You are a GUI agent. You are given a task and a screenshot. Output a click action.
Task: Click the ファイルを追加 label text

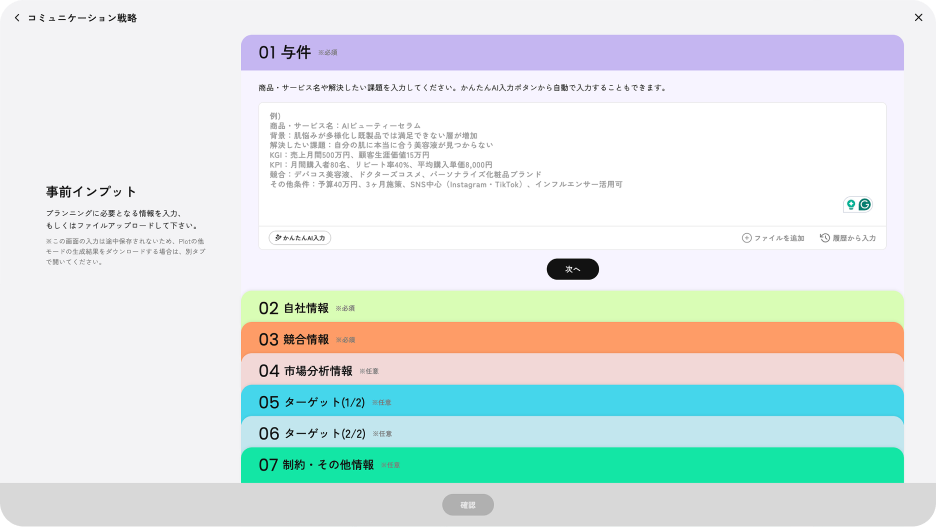[x=779, y=238]
